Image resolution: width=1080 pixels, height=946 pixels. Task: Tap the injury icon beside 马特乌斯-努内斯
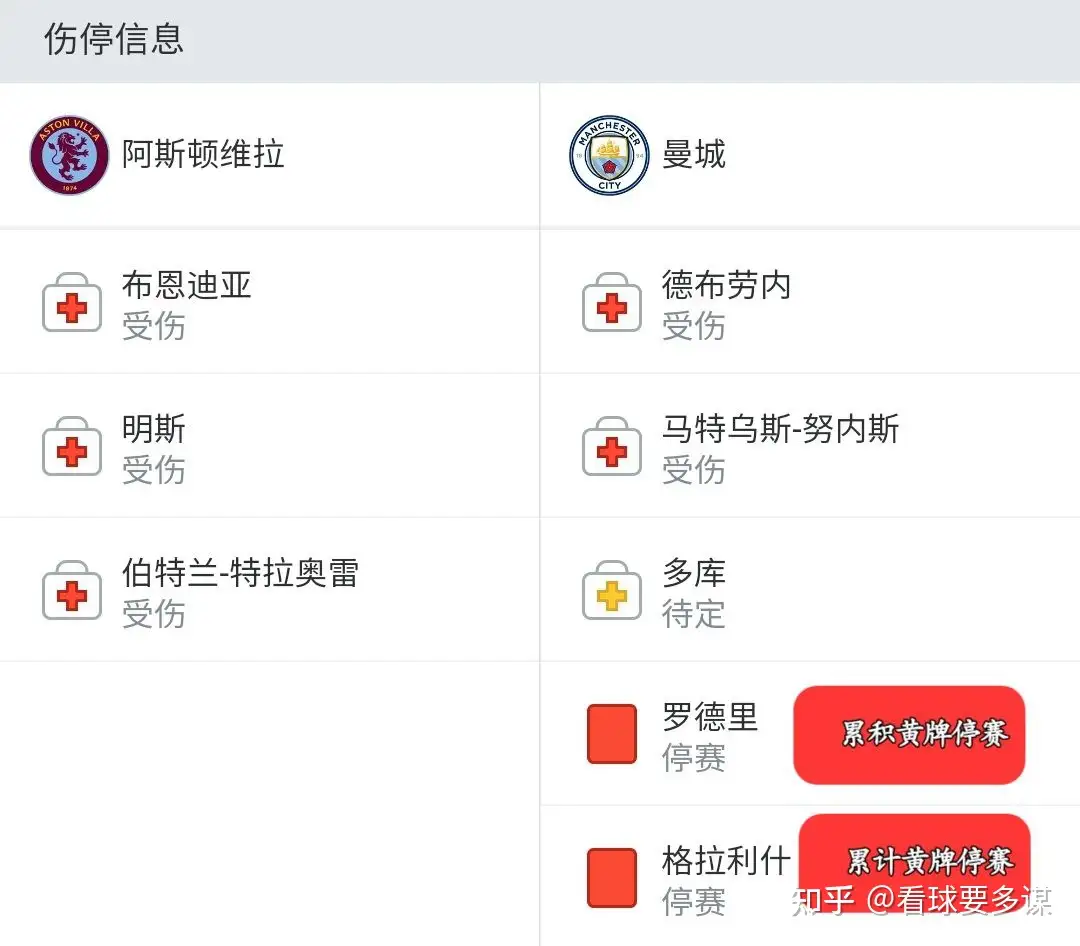tap(612, 448)
